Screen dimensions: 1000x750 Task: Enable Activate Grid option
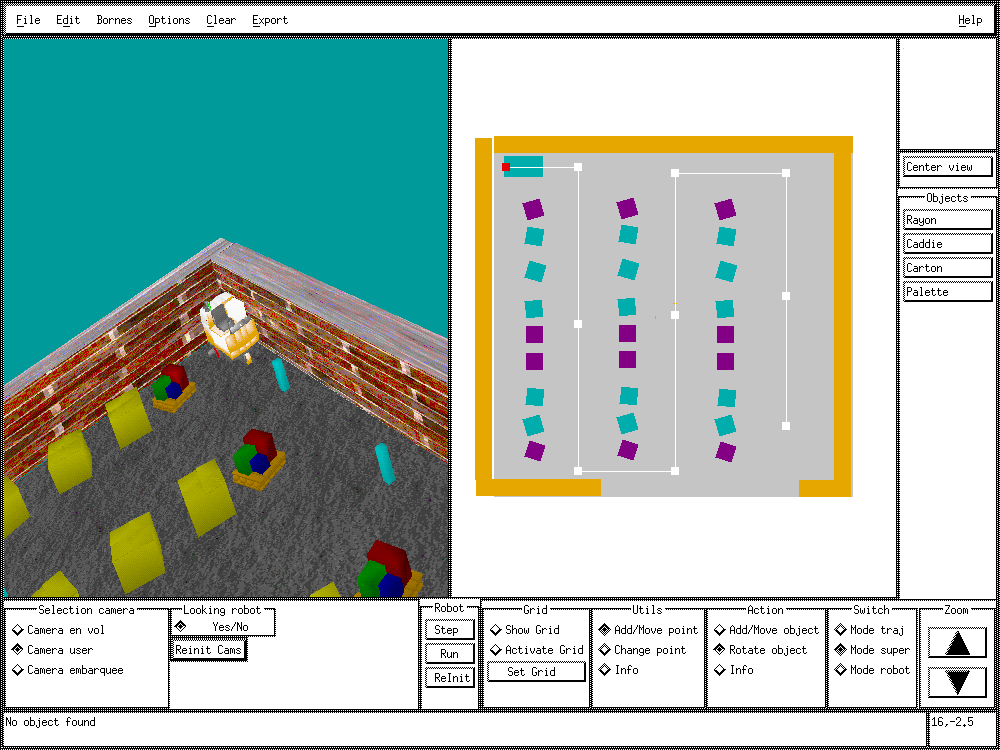point(496,650)
